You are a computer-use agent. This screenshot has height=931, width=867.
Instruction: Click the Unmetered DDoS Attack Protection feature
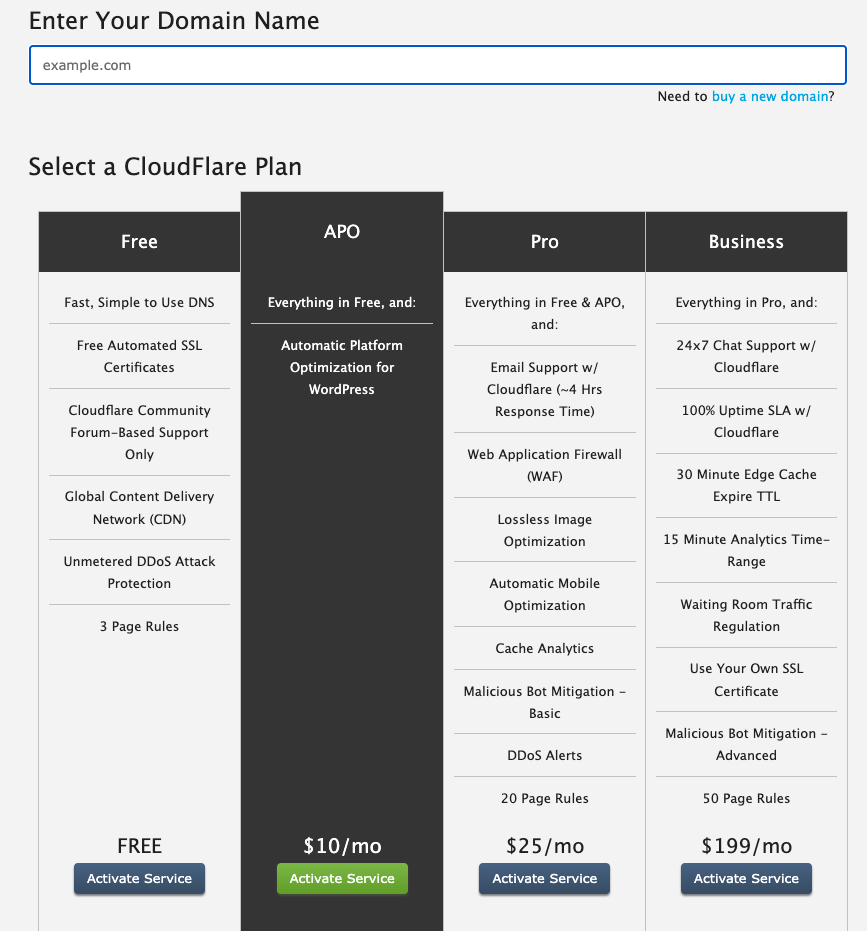[x=139, y=572]
